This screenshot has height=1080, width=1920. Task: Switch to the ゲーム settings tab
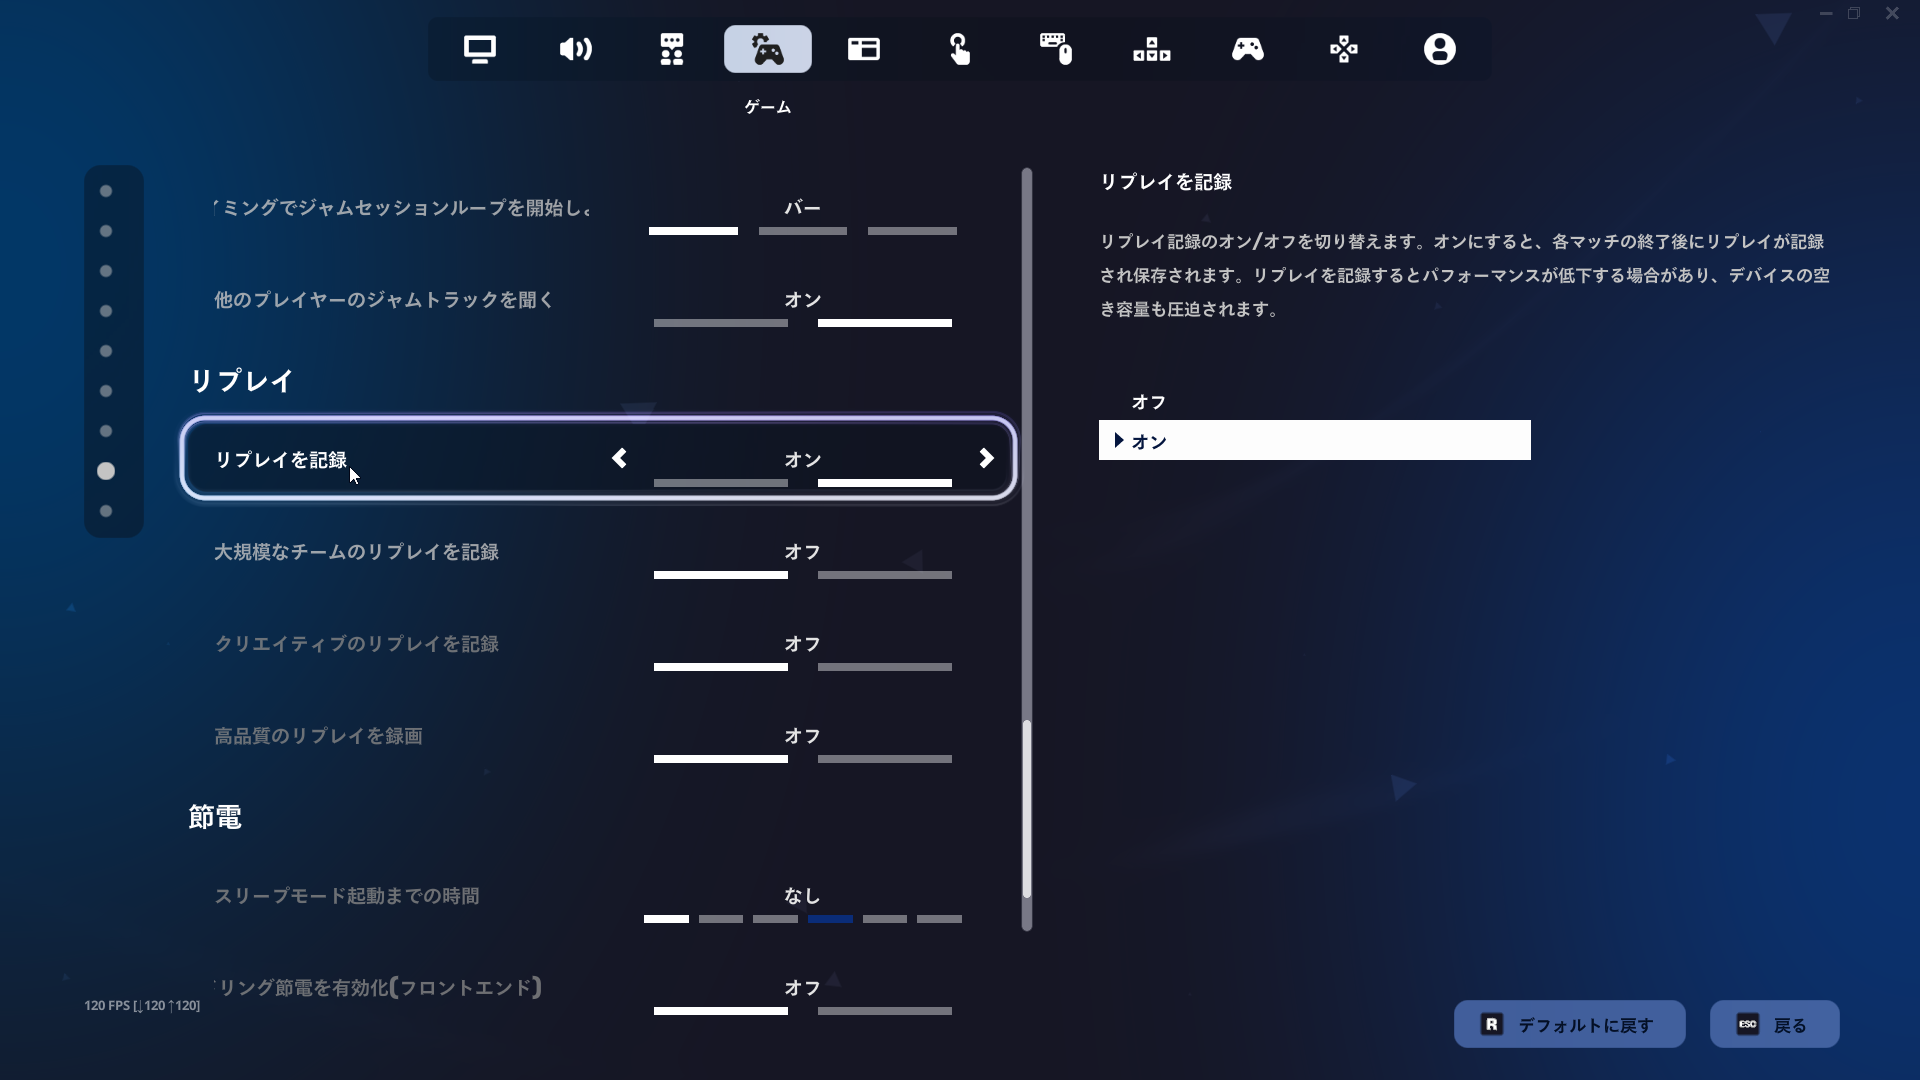768,49
